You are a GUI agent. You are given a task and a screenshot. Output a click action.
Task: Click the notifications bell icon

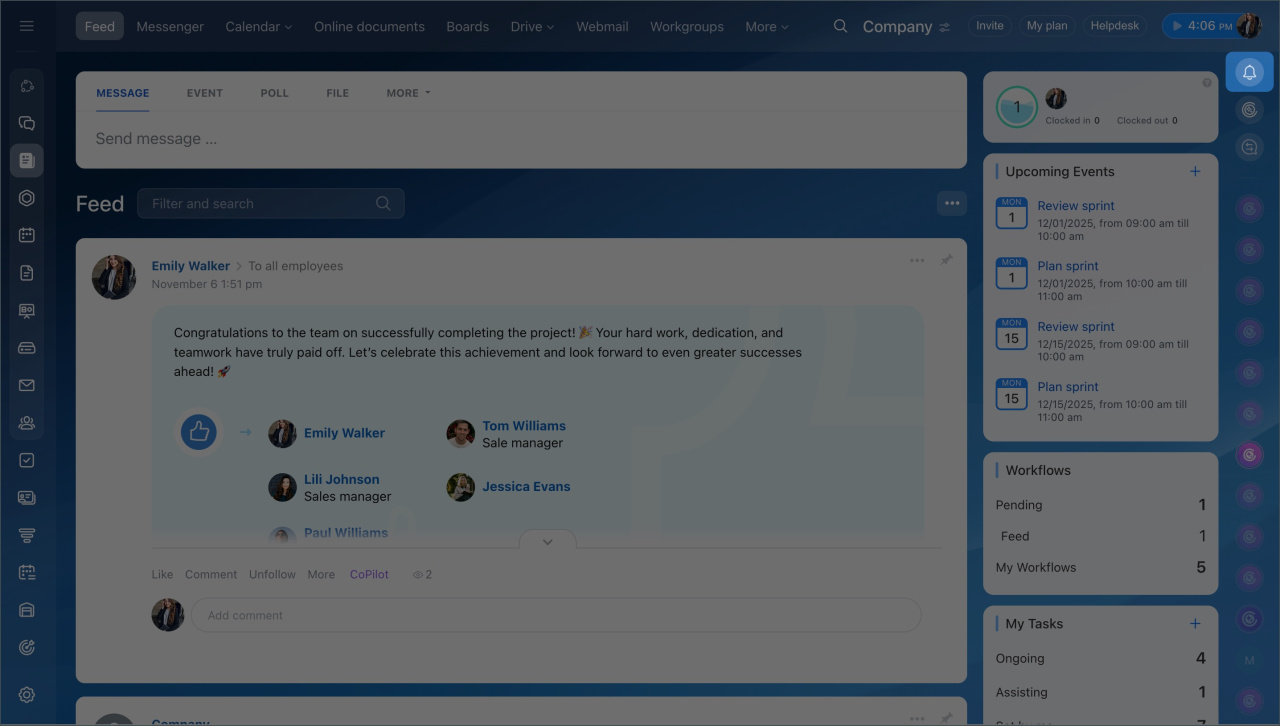pyautogui.click(x=1249, y=72)
